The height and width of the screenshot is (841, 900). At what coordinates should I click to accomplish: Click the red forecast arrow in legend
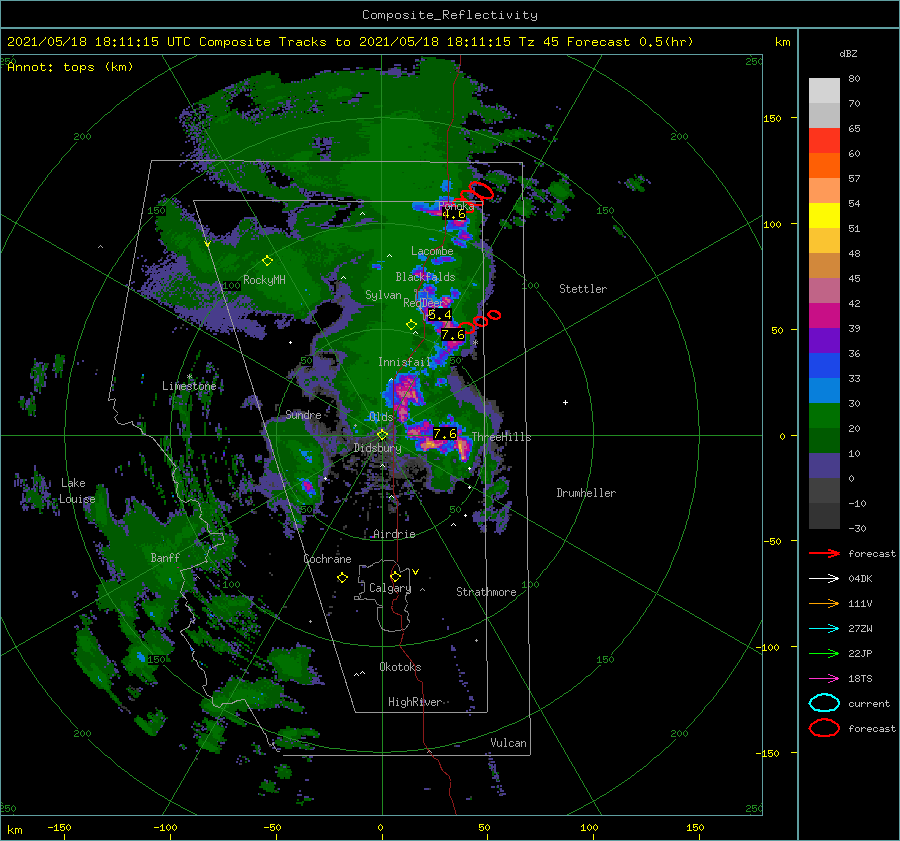[x=824, y=553]
